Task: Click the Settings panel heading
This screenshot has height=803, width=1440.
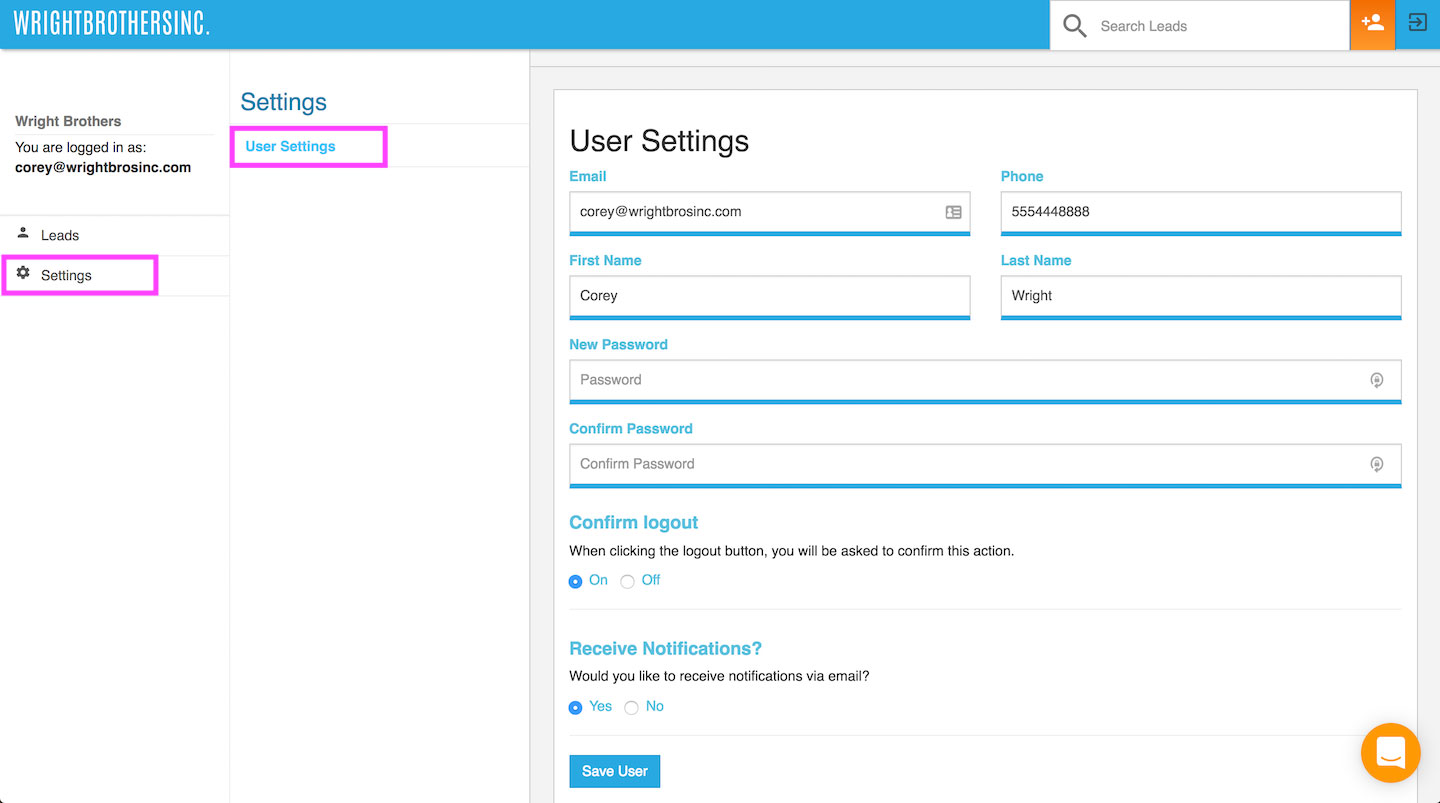Action: [x=284, y=102]
